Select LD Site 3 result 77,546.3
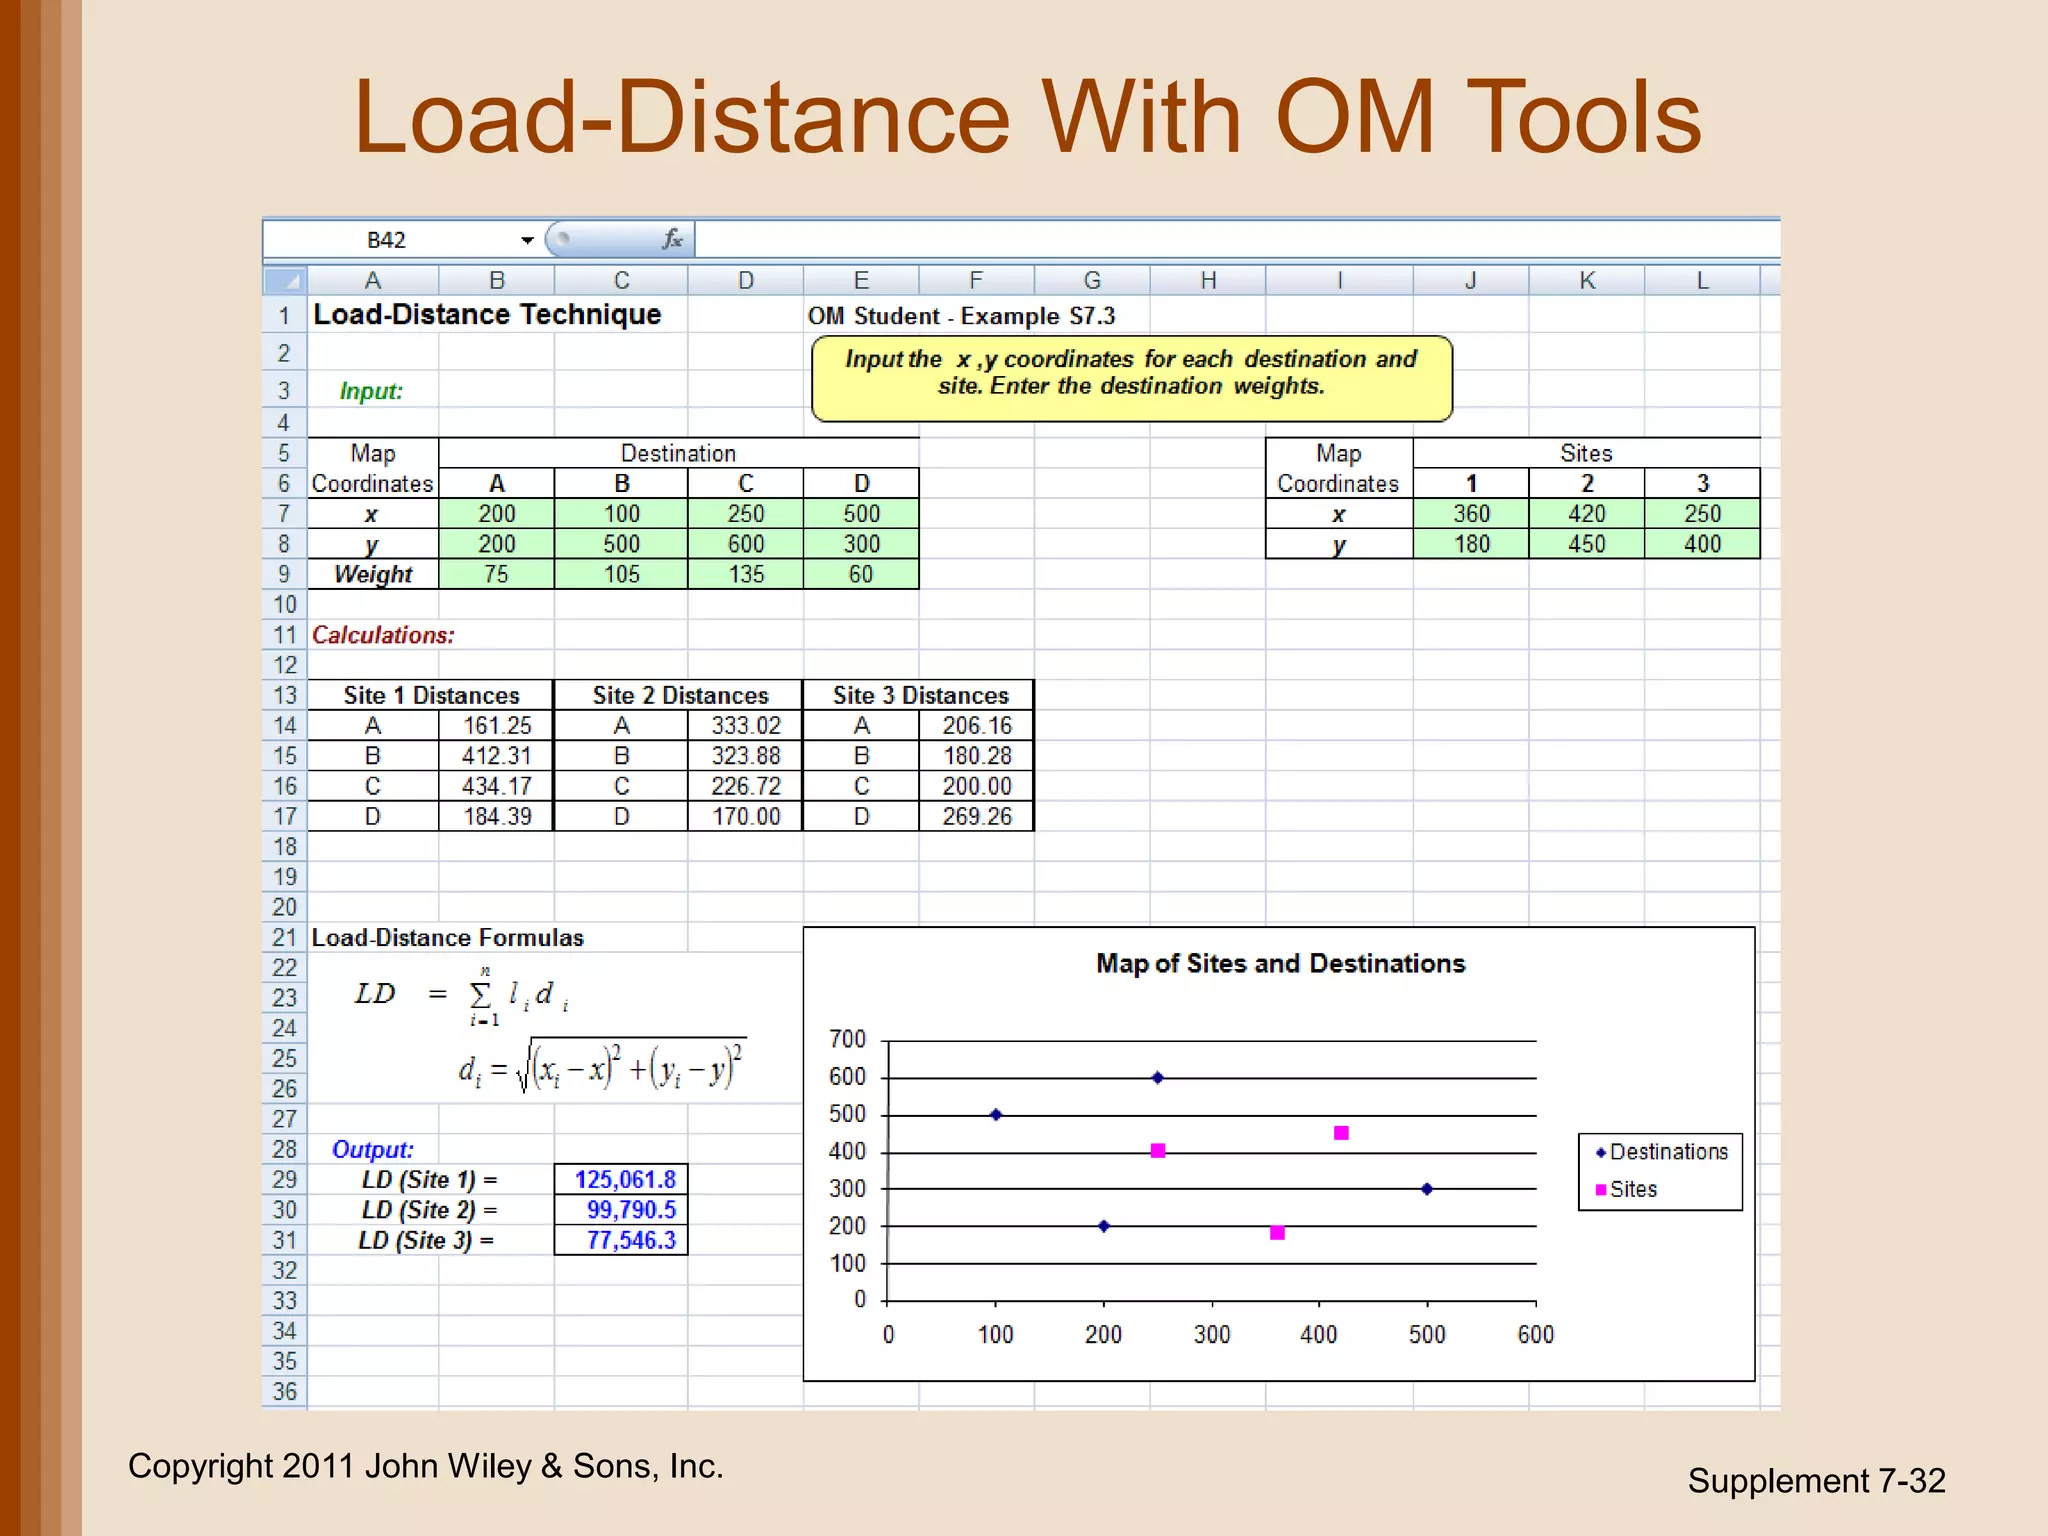The height and width of the screenshot is (1536, 2048). pyautogui.click(x=621, y=1240)
